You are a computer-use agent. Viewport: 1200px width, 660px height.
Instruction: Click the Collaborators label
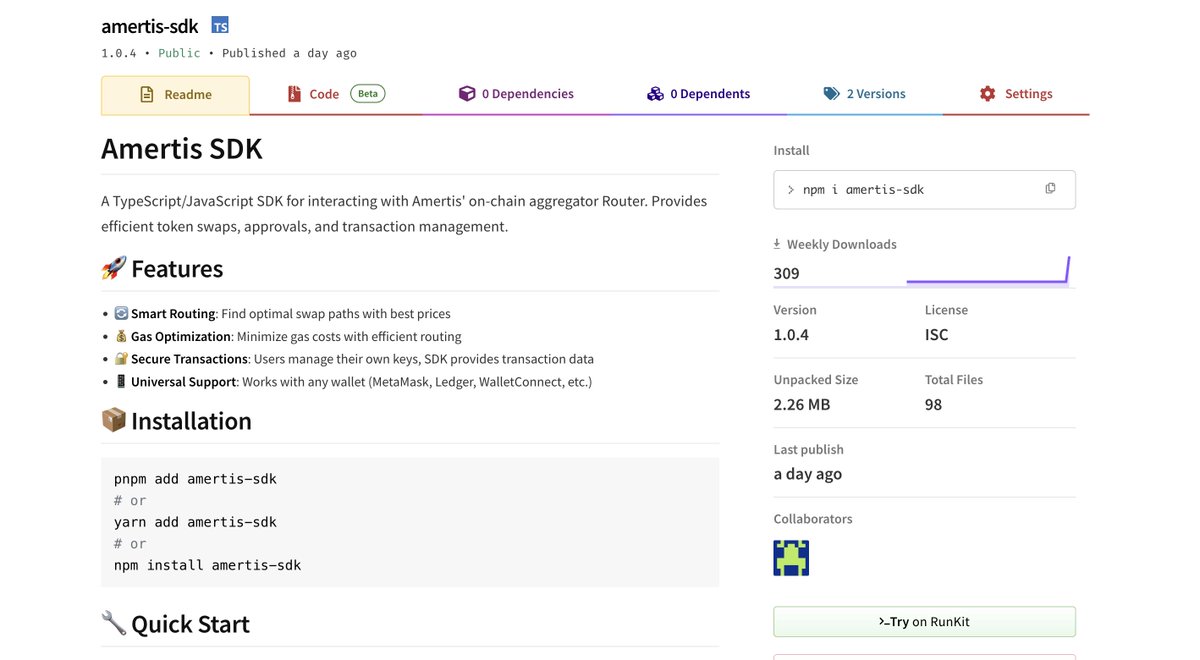click(x=813, y=519)
